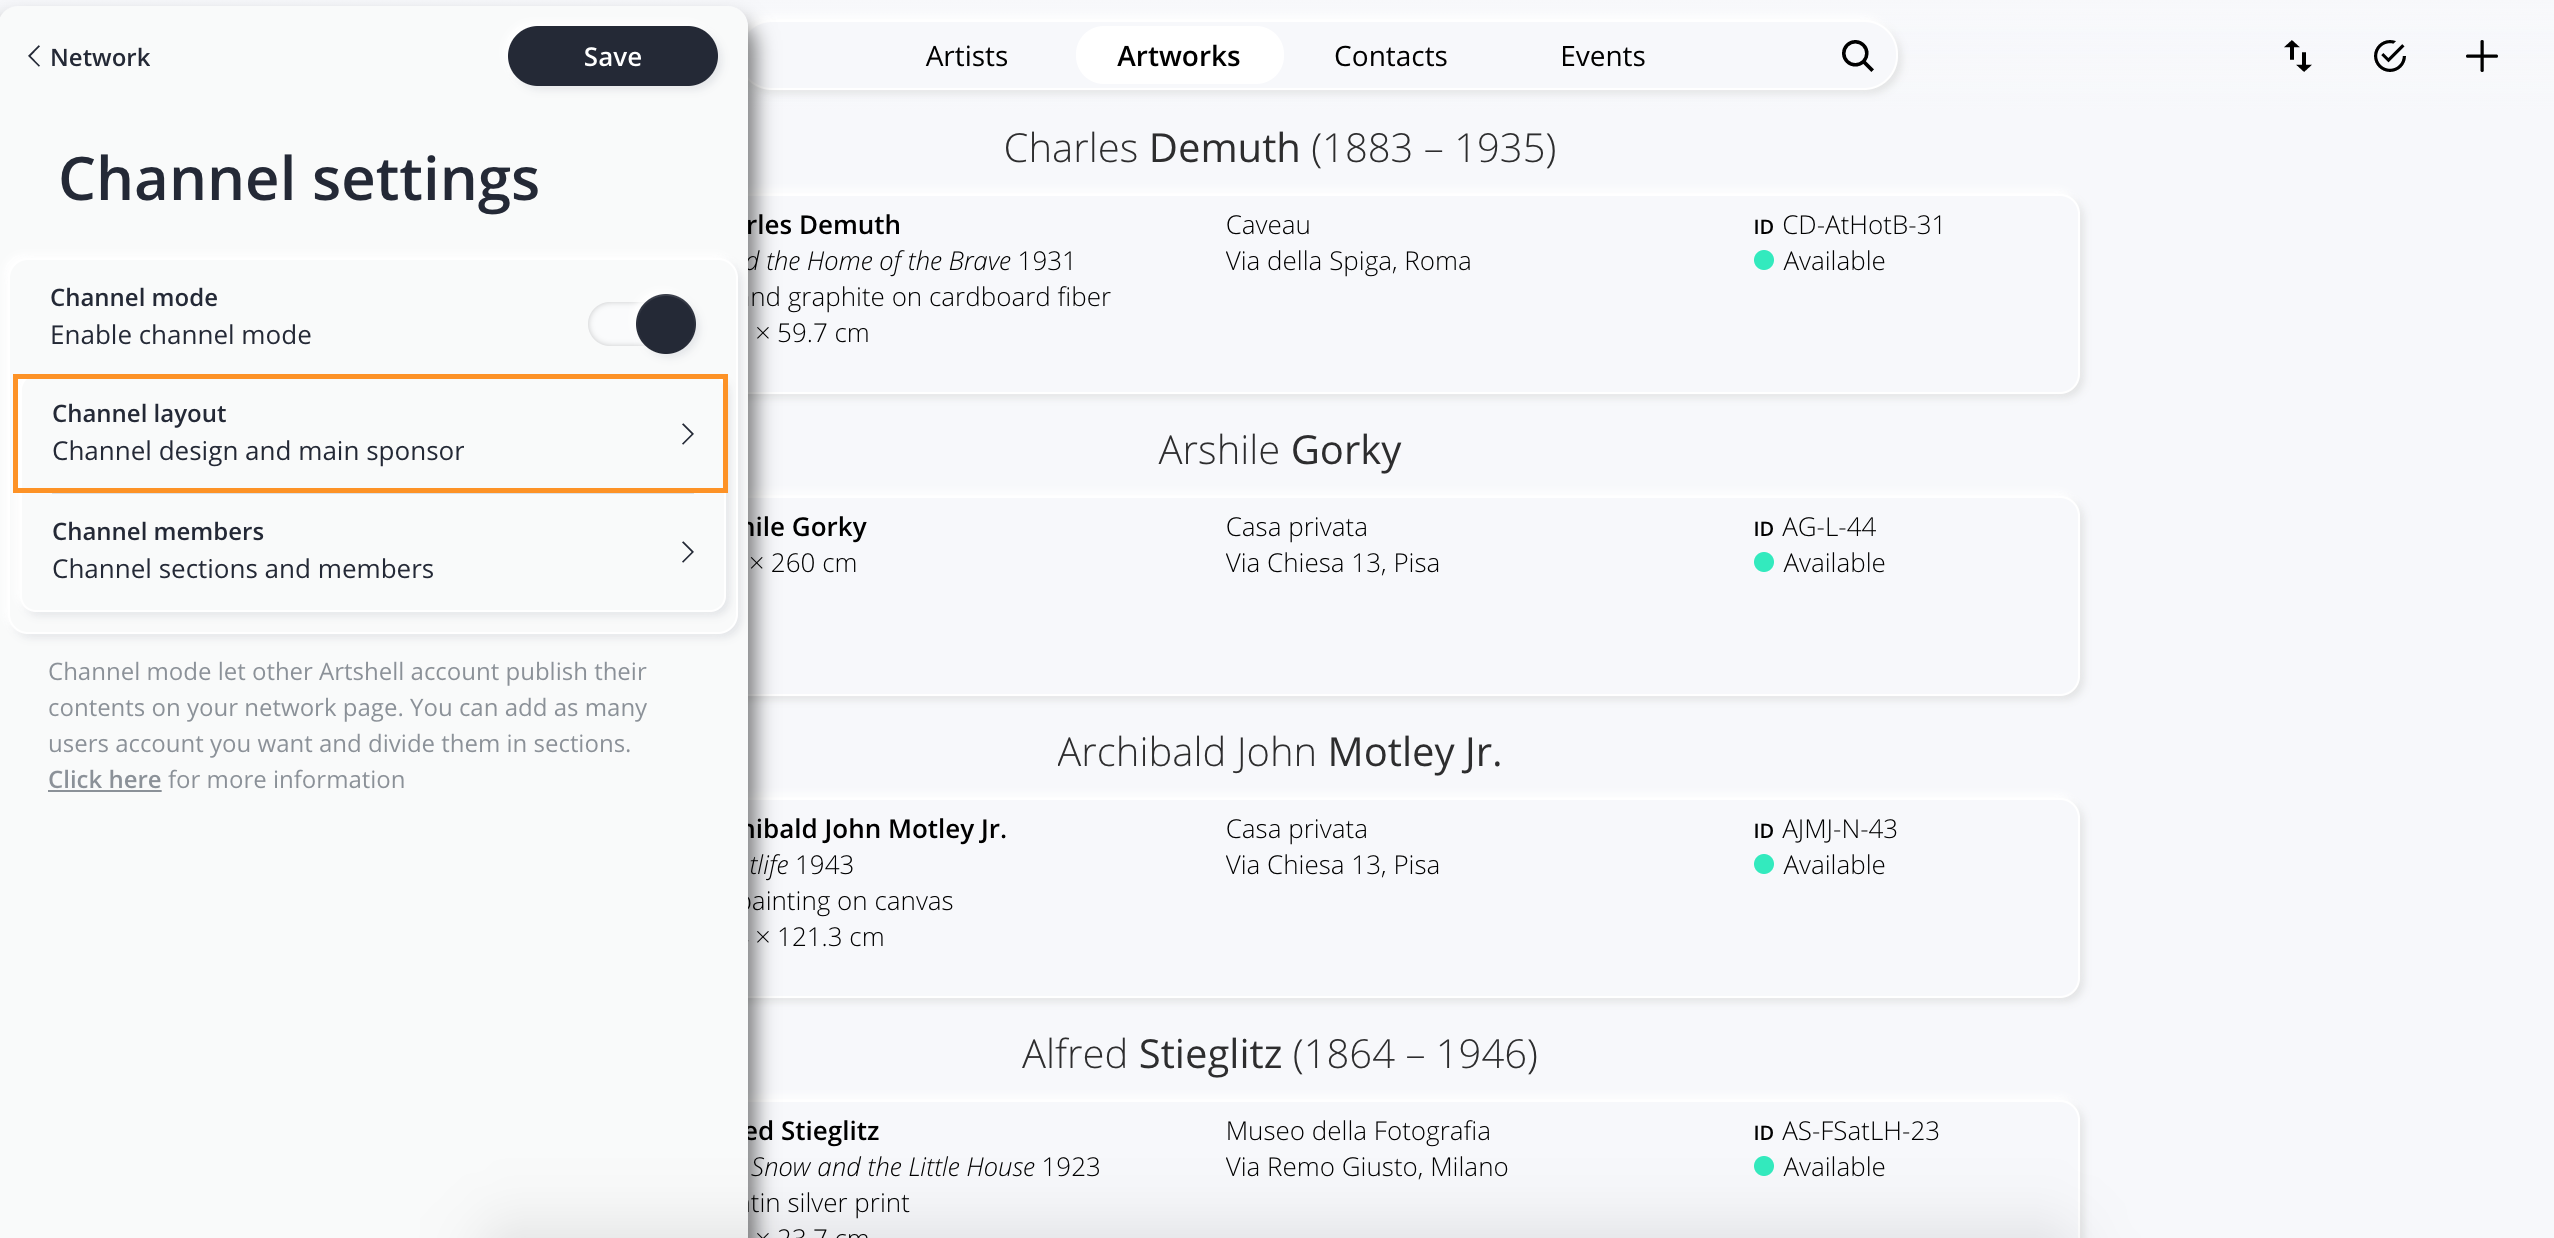The width and height of the screenshot is (2554, 1238).
Task: Click the Alfred Stieglitz (1864 – 1946) heading
Action: [x=1280, y=1054]
